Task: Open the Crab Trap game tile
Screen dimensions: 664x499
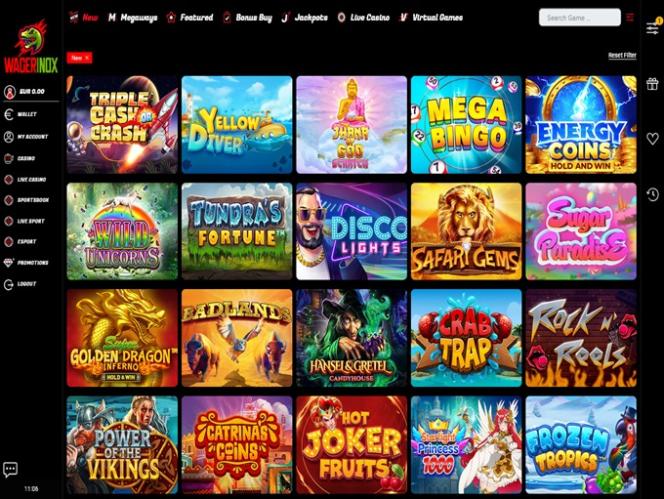Action: [x=466, y=338]
